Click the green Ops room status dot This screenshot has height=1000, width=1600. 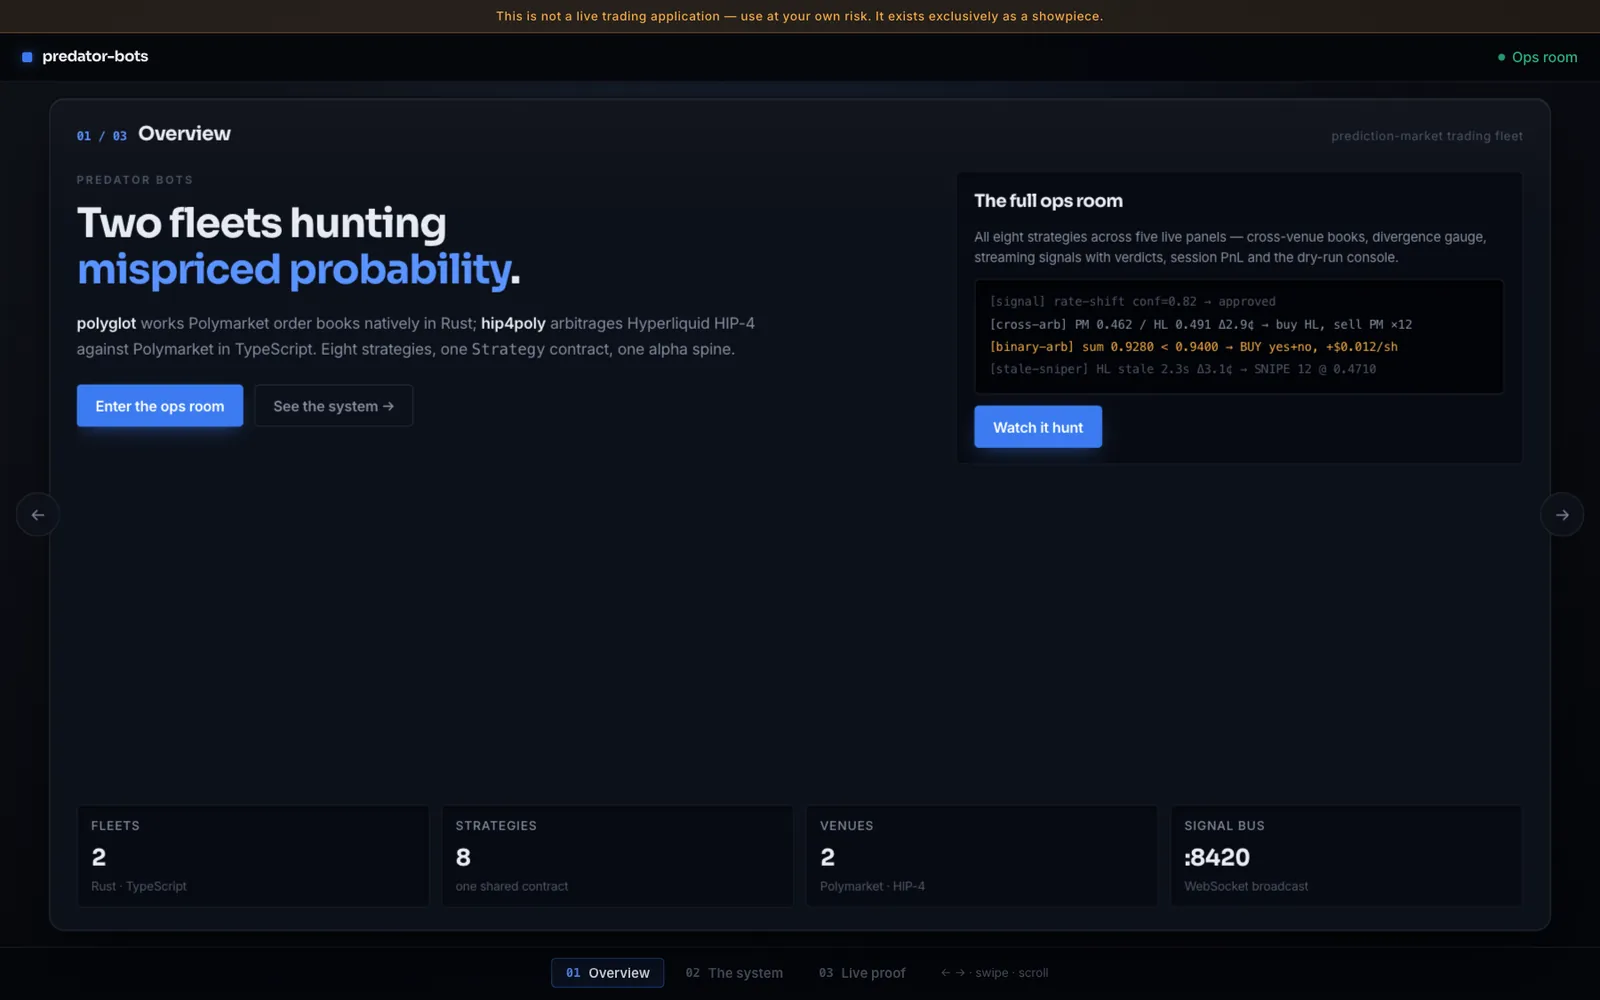tap(1501, 57)
